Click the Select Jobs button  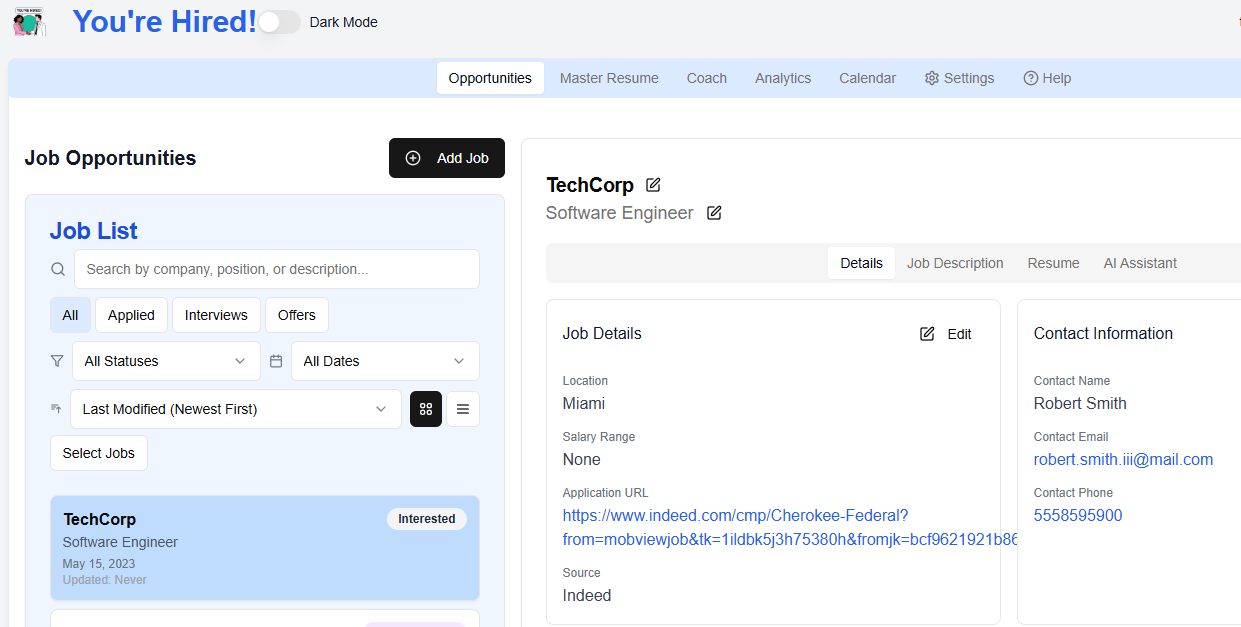tap(99, 453)
